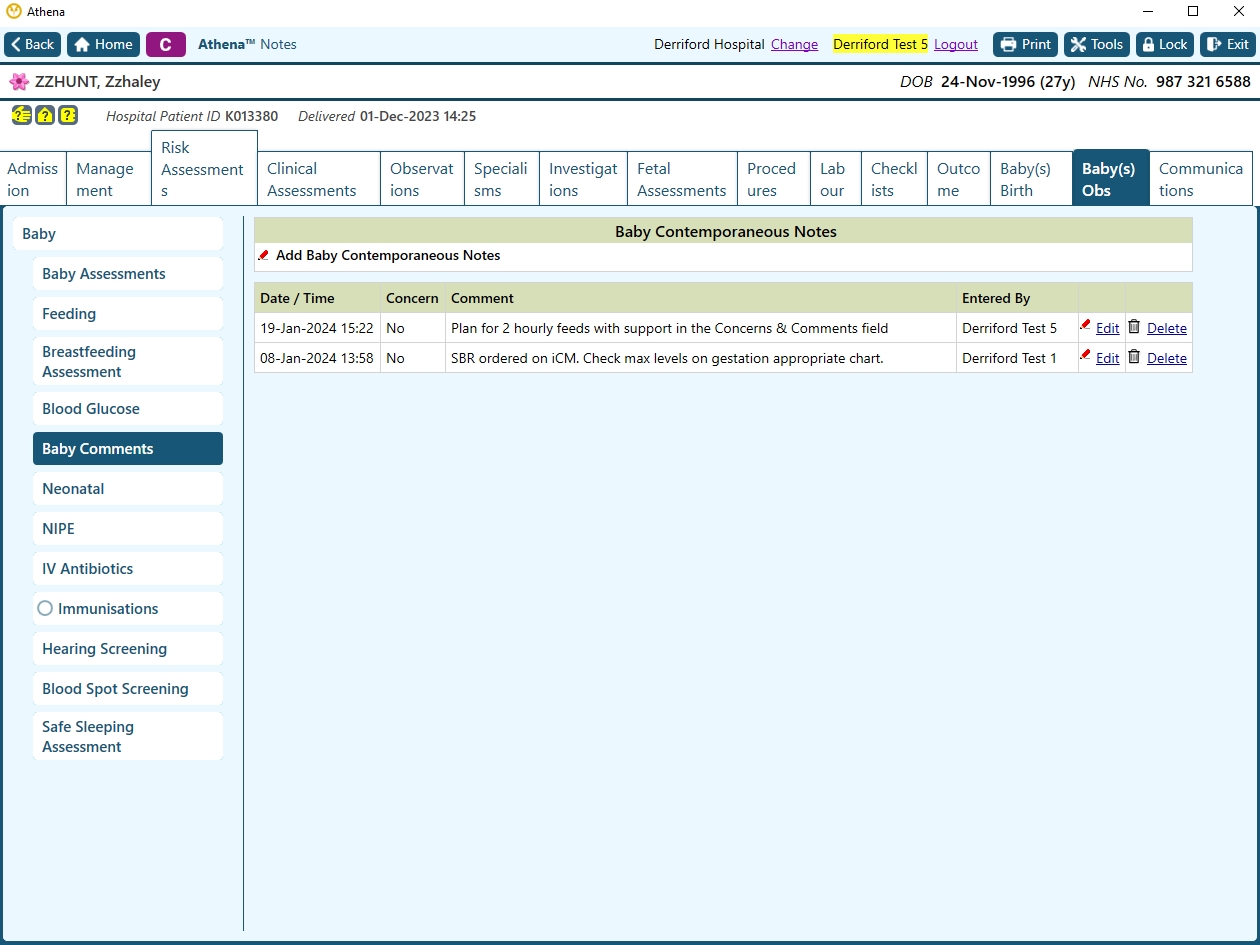Click the highlighted Derriford Test 5 user name
The image size is (1260, 945).
tap(880, 44)
